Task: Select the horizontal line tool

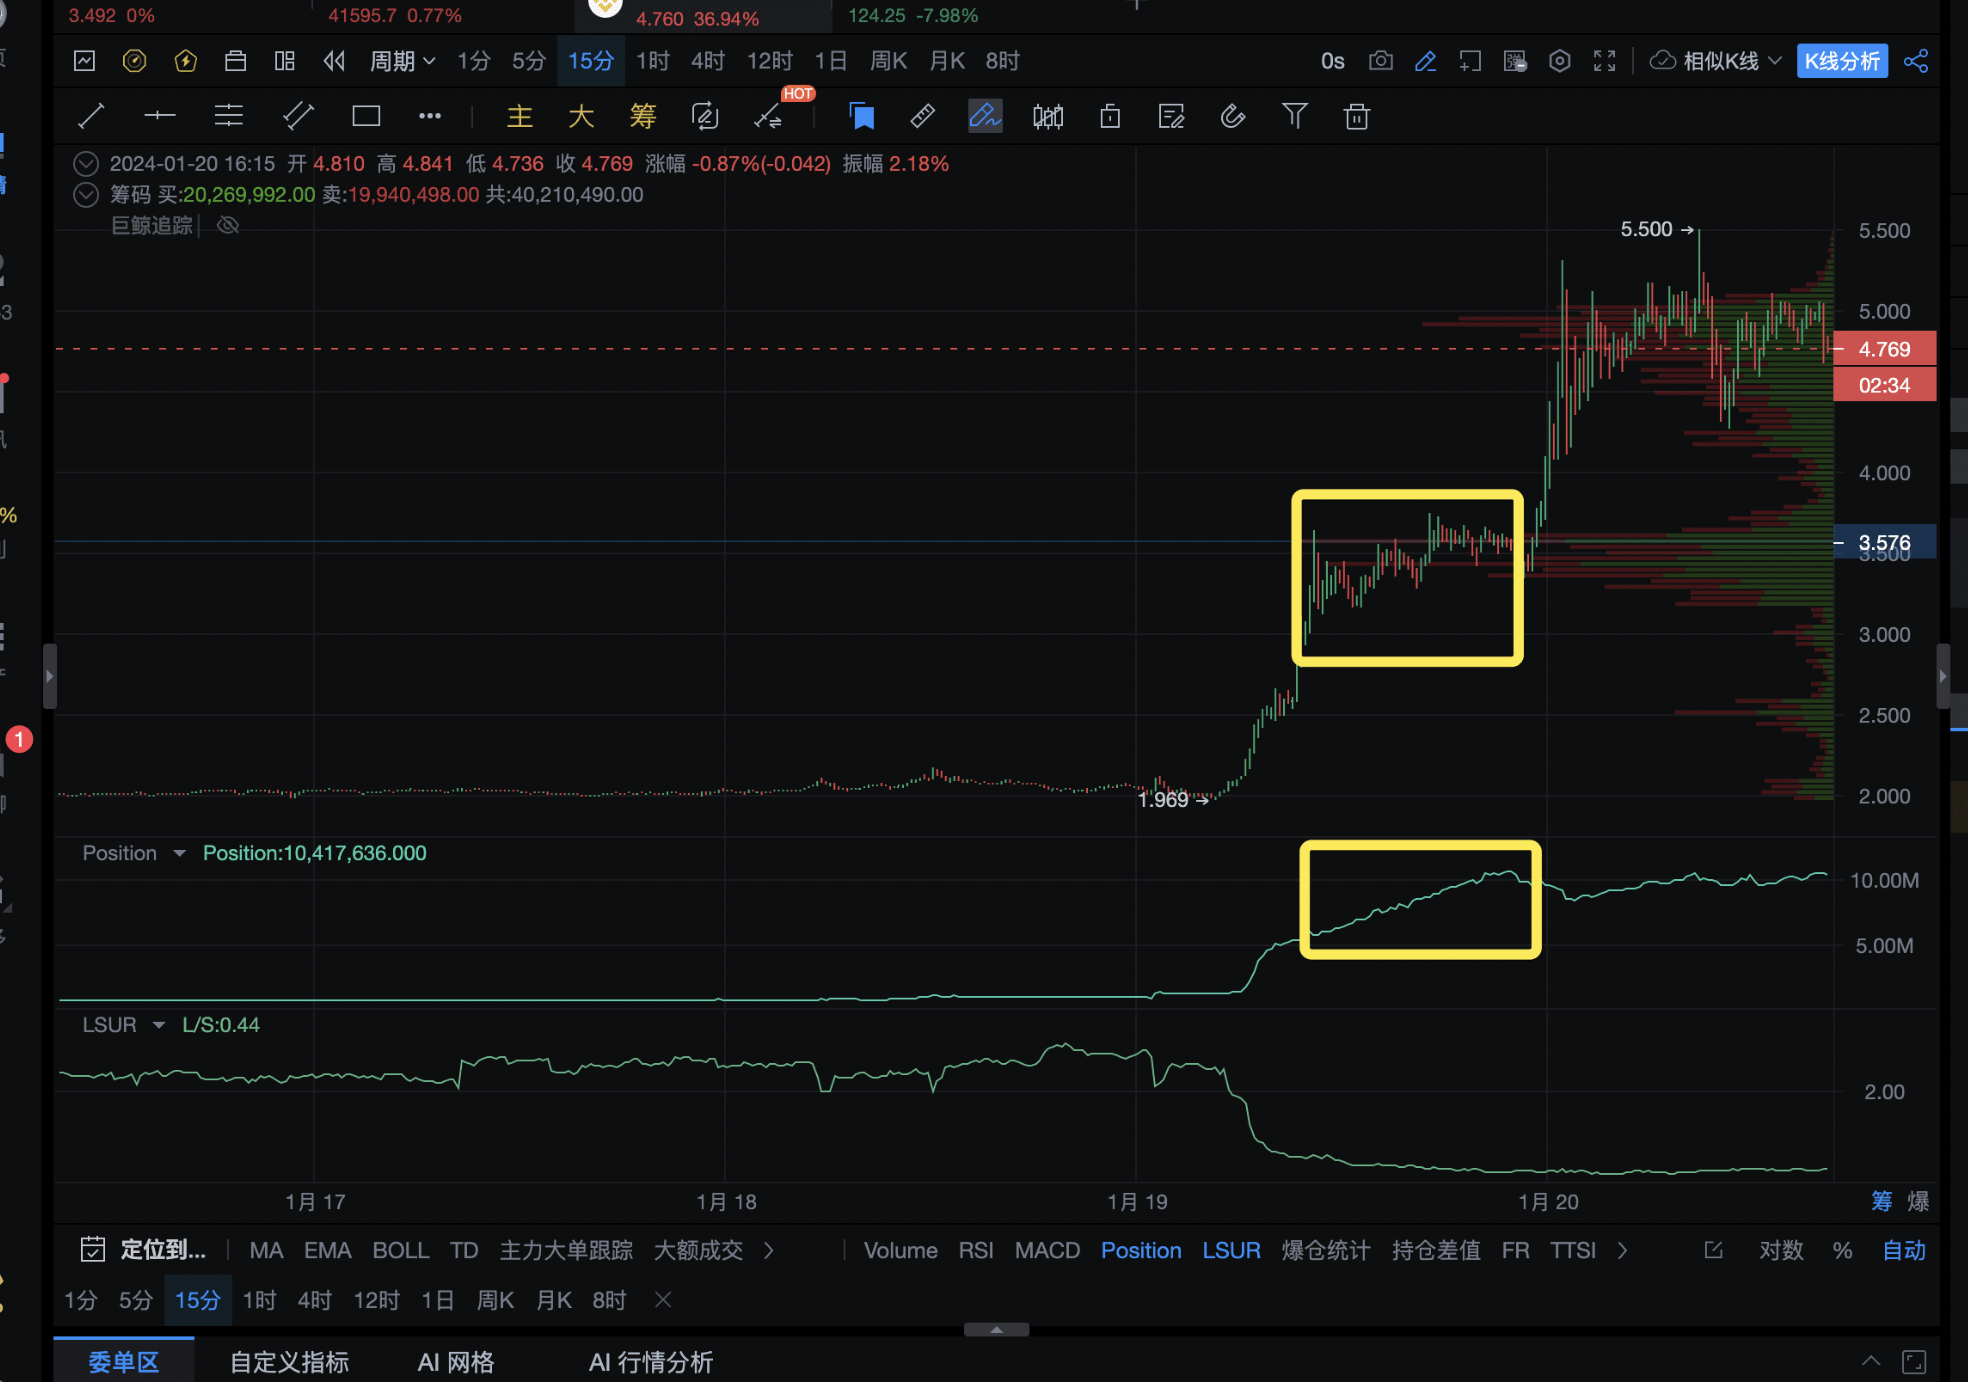Action: click(x=159, y=116)
